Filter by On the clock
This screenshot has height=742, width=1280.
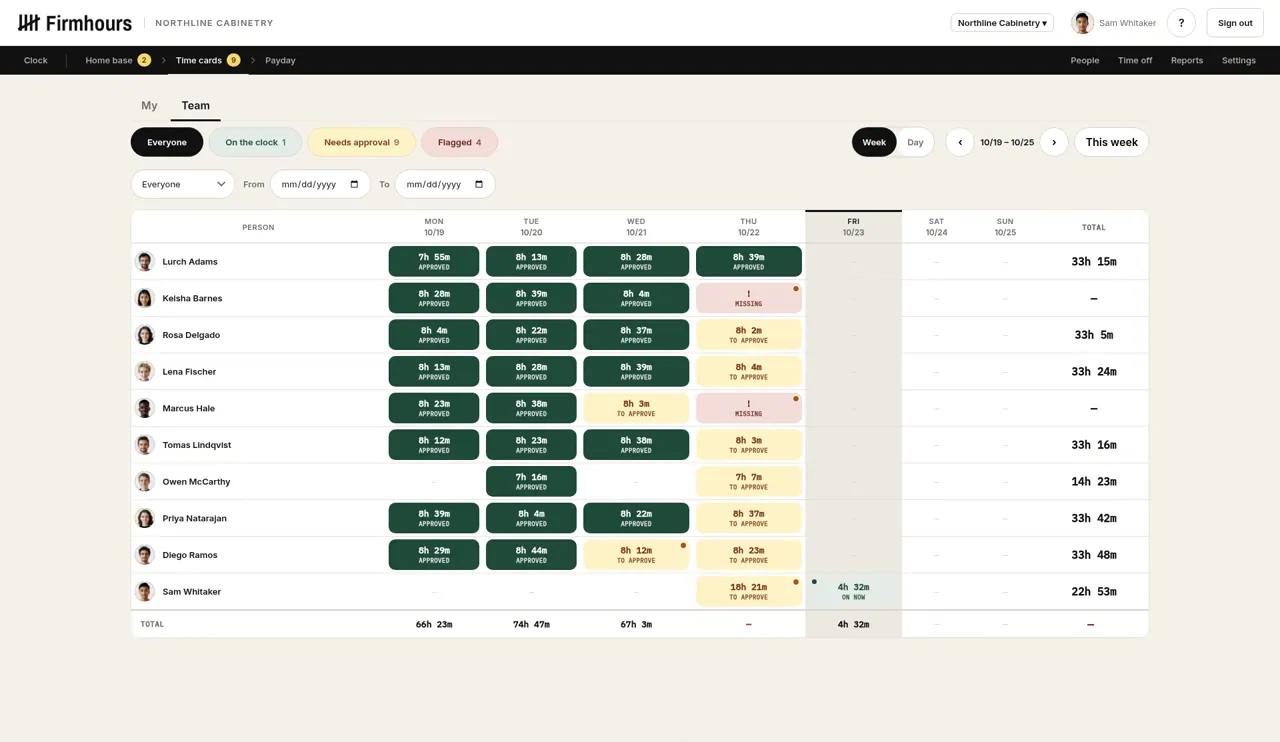pos(255,142)
